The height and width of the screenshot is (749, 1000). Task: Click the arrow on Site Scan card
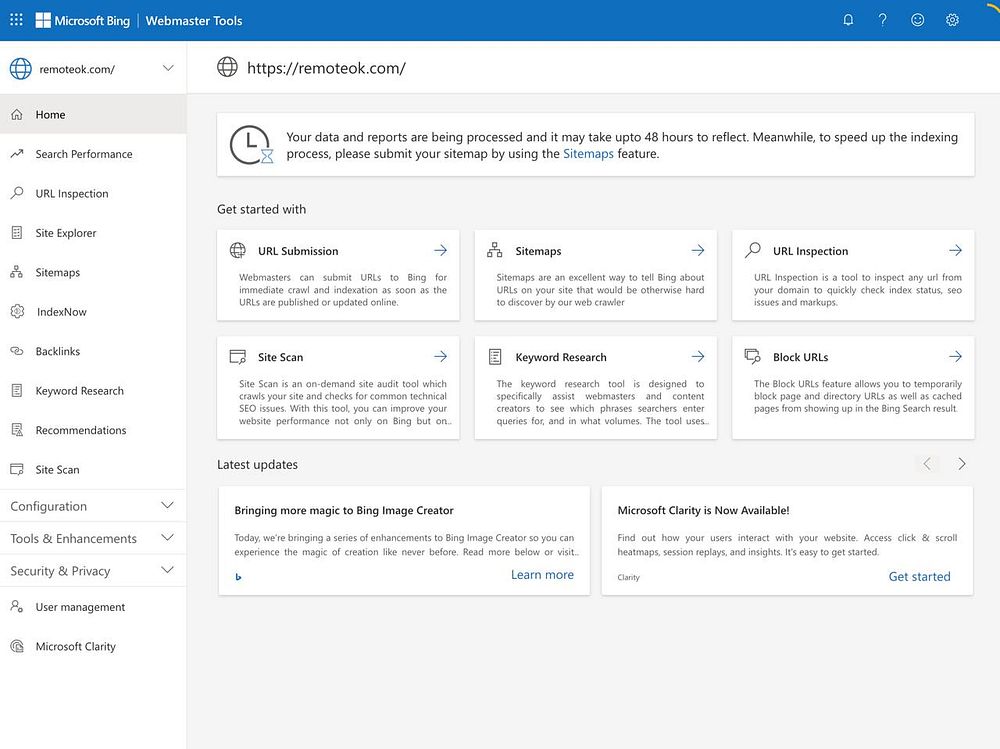click(441, 357)
